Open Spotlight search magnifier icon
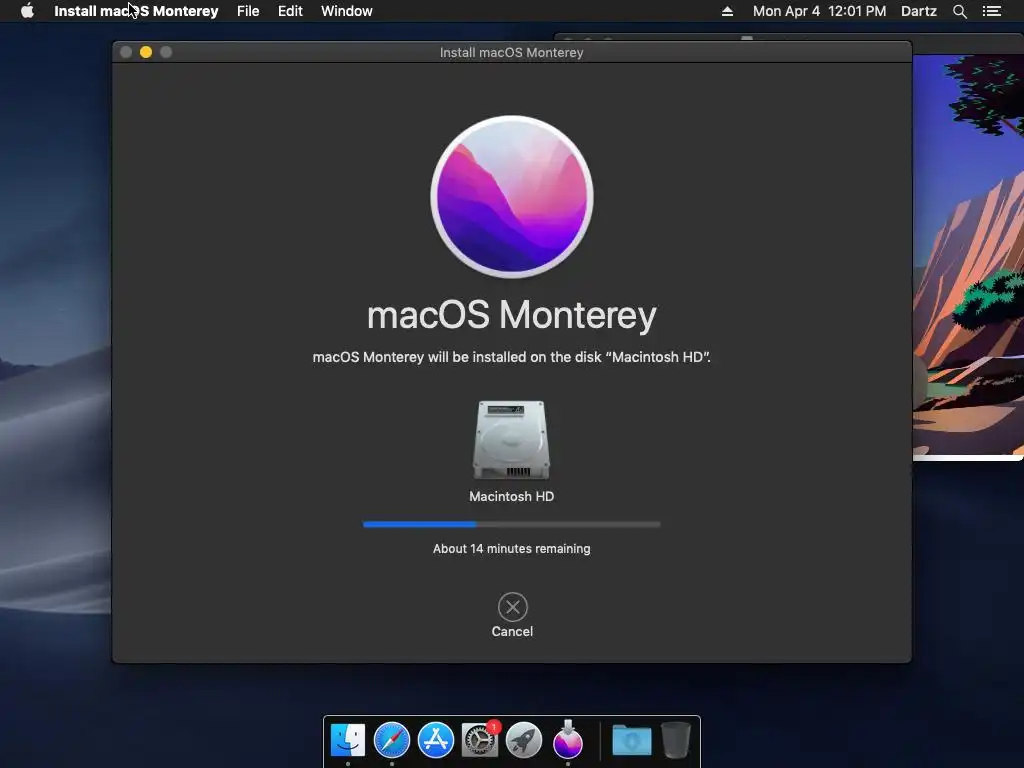1024x768 pixels. tap(960, 11)
